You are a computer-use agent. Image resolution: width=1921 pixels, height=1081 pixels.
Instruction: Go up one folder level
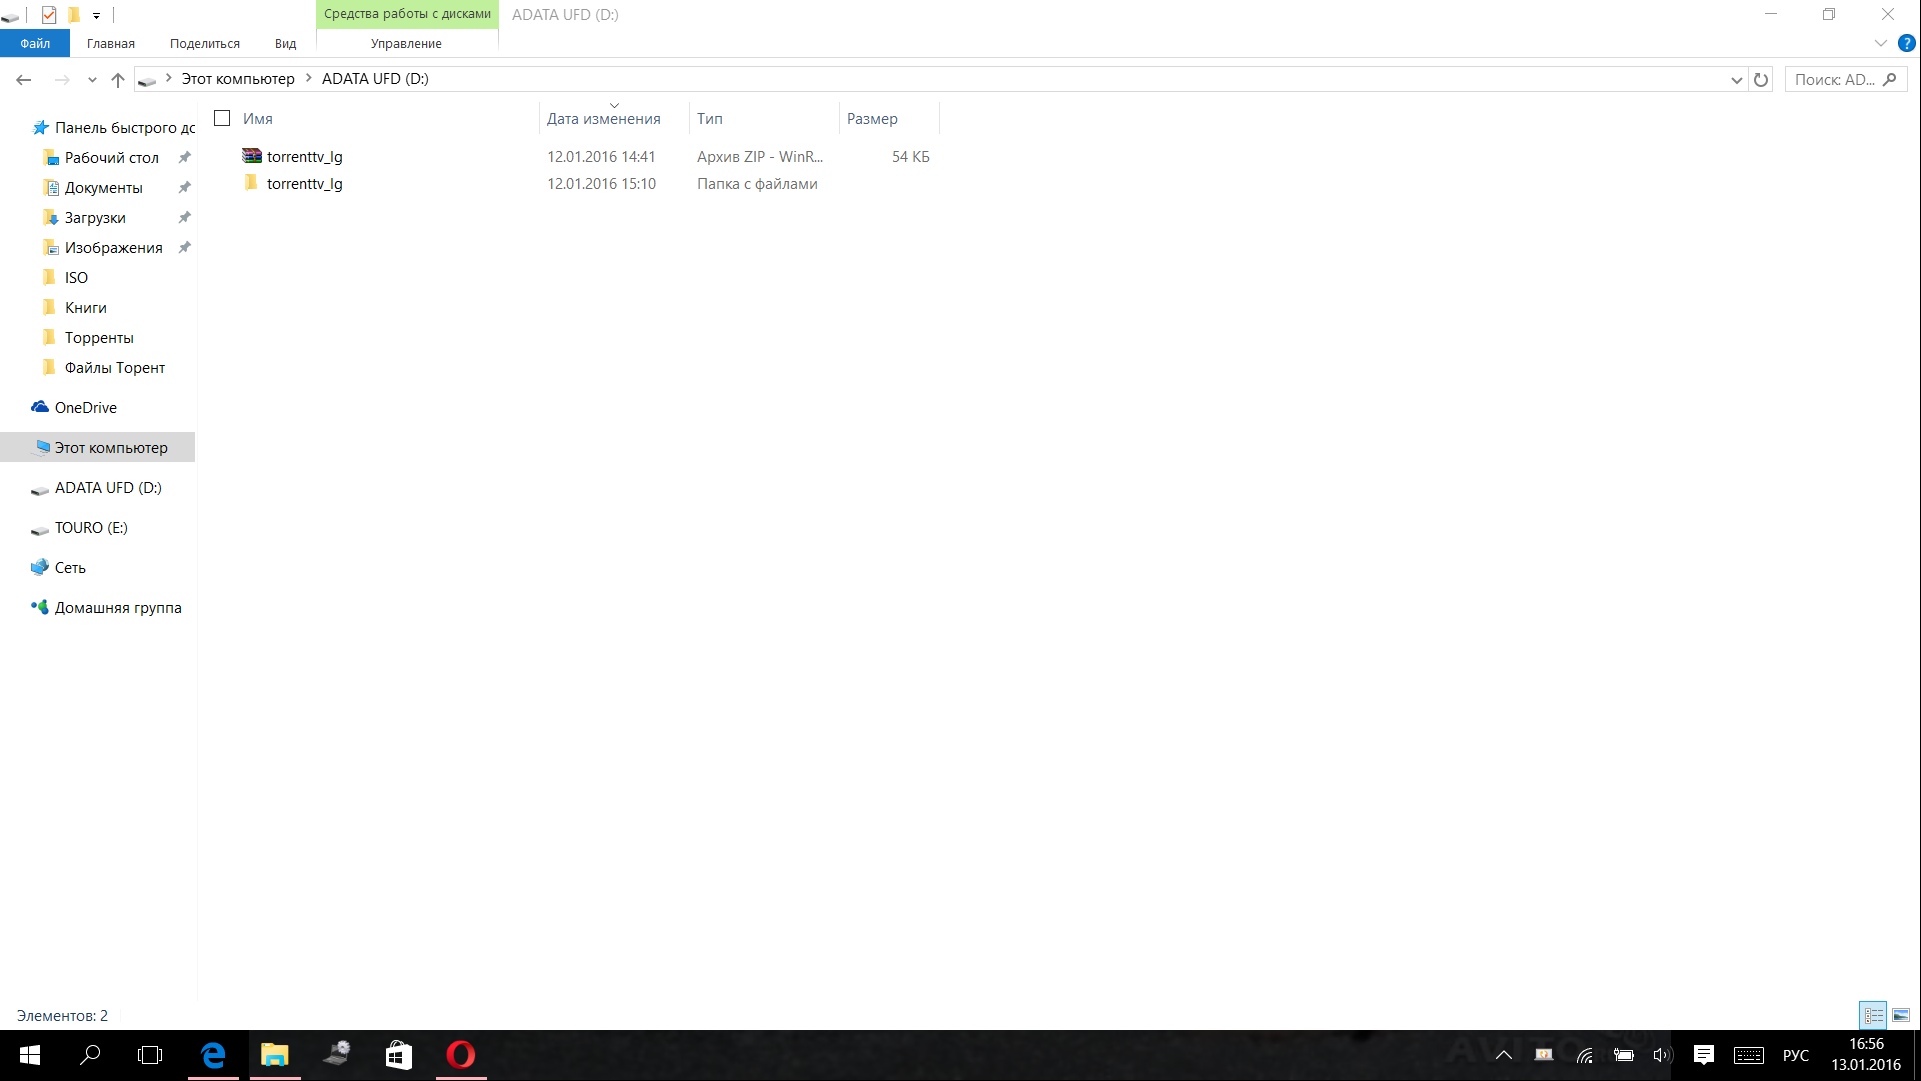[118, 79]
